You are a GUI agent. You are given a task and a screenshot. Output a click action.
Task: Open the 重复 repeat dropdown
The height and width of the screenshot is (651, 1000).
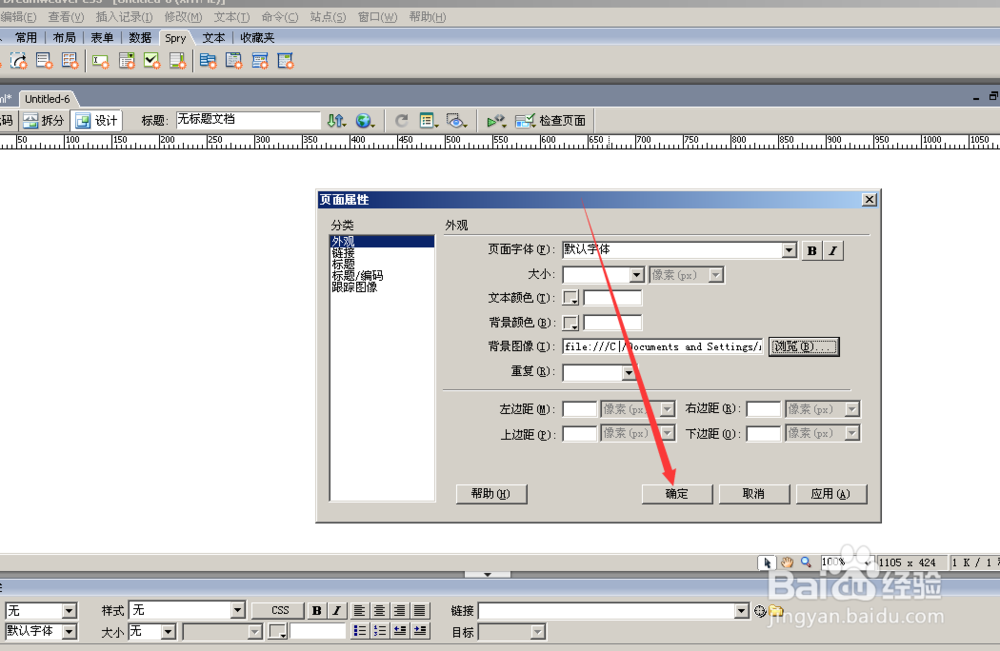[x=629, y=372]
